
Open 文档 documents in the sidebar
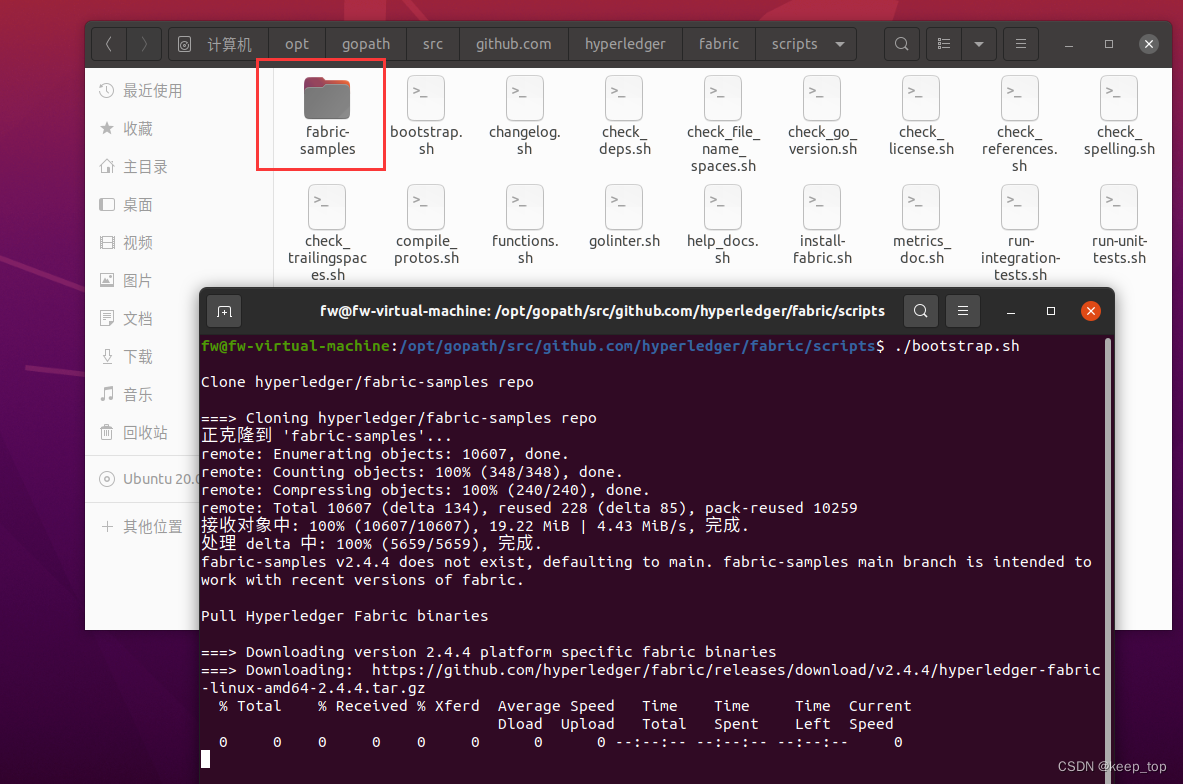pos(141,318)
